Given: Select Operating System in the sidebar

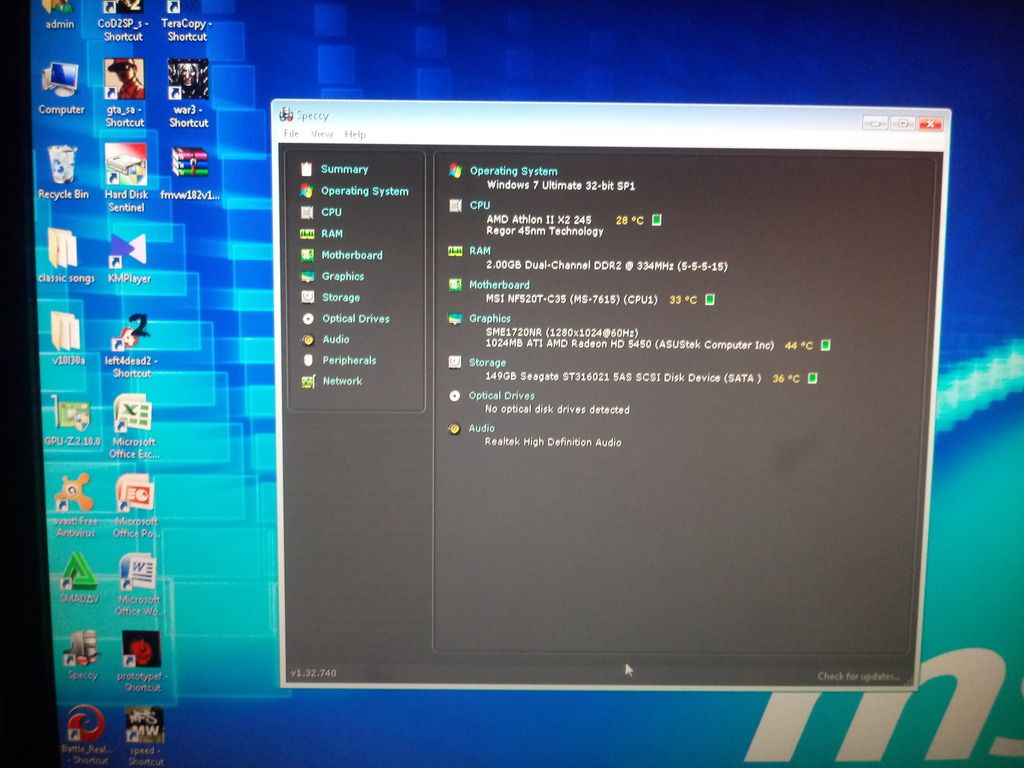Looking at the screenshot, I should coord(364,191).
